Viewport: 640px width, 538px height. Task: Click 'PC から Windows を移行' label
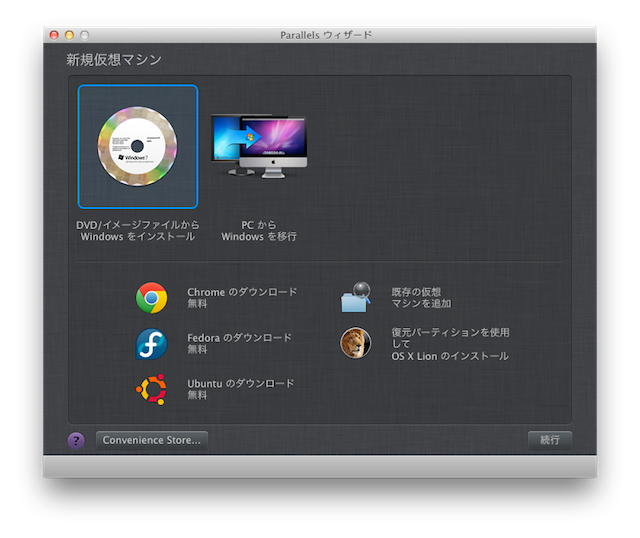[259, 231]
